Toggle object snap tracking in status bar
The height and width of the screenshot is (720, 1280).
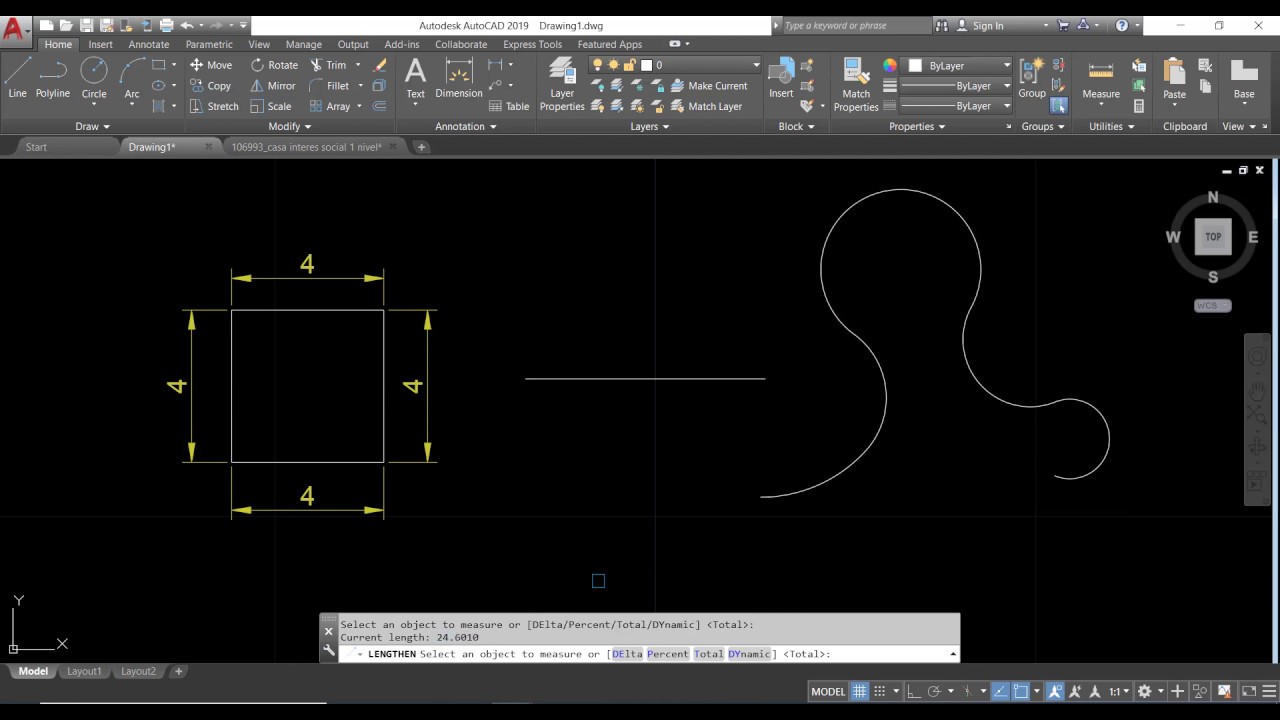tap(999, 691)
